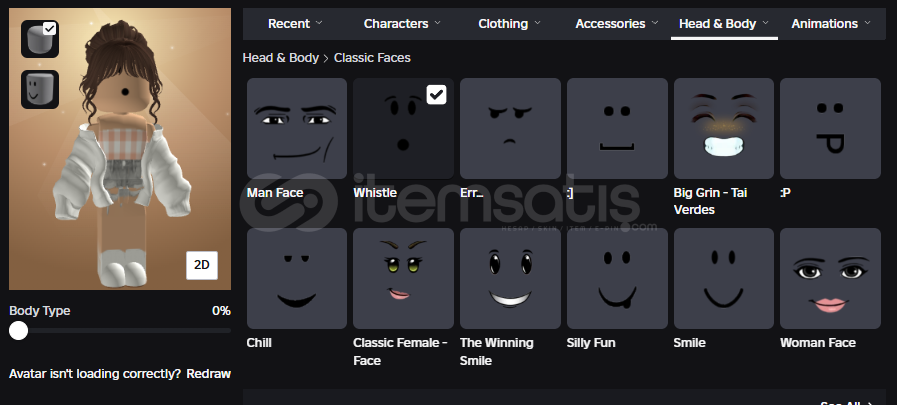Viewport: 897px width, 405px height.
Task: Pick the Woman Face thumbnail
Action: [x=830, y=278]
